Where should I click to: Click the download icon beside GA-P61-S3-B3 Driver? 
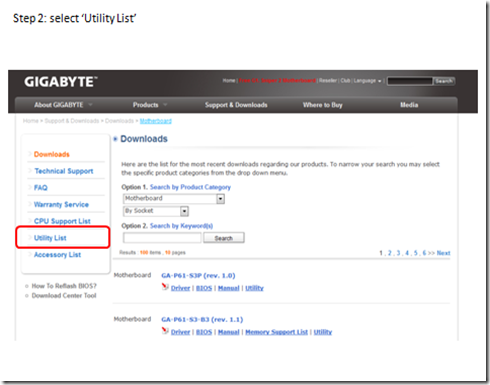coord(165,331)
